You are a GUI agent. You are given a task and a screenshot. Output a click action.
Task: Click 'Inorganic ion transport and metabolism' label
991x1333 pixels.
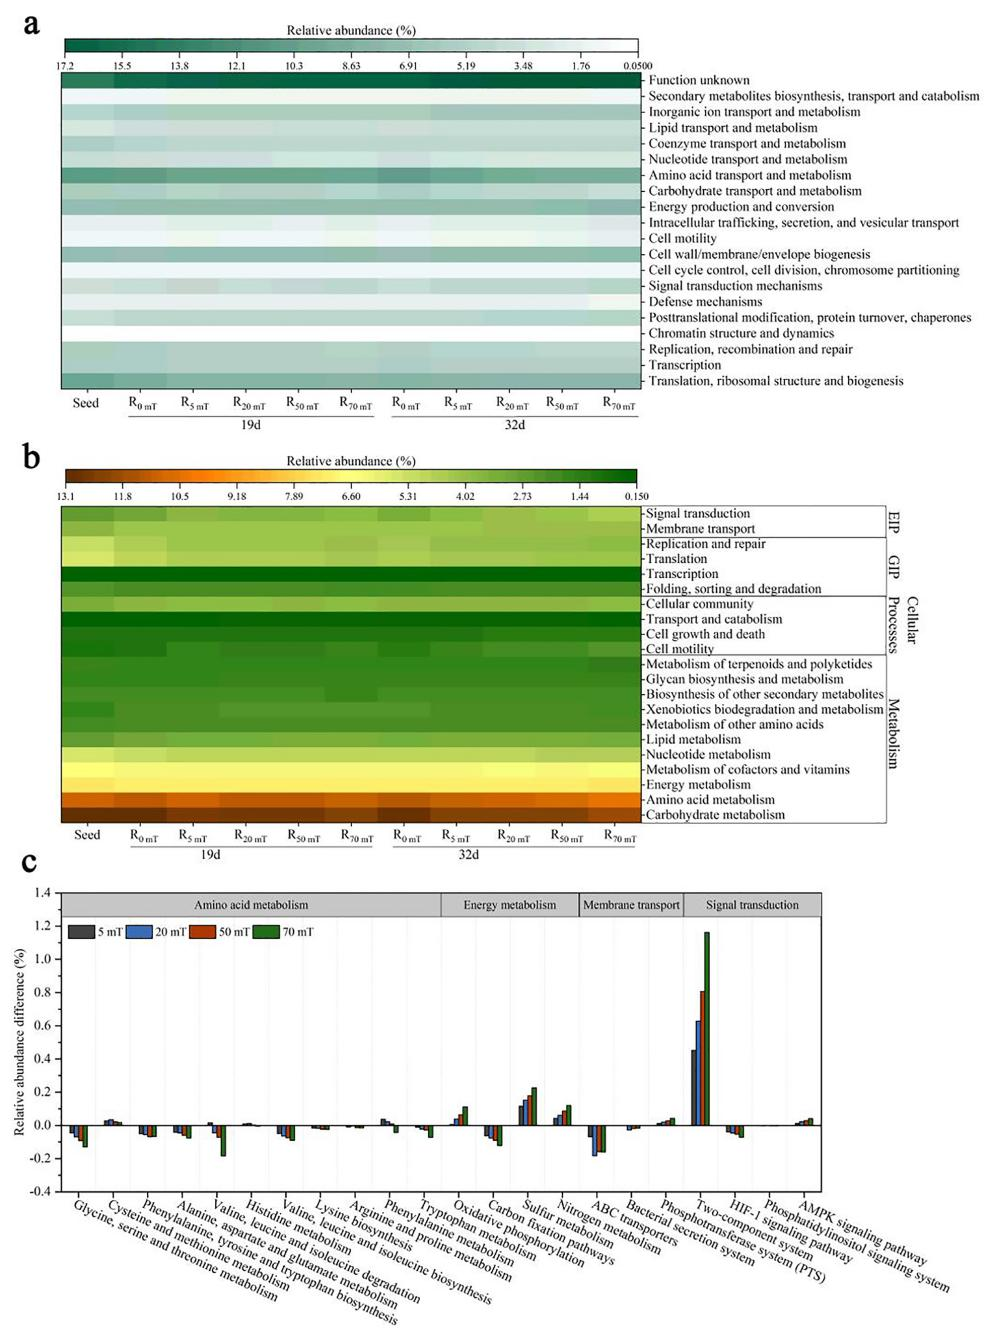click(754, 112)
